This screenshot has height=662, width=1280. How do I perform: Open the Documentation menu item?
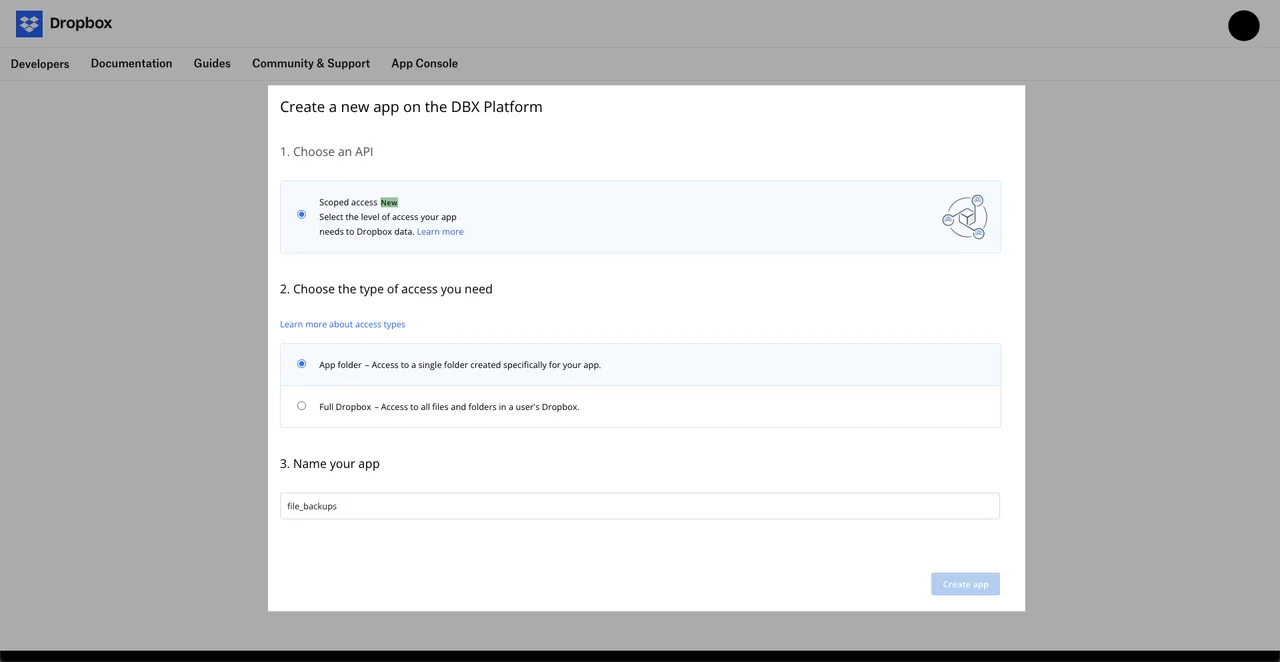click(131, 63)
